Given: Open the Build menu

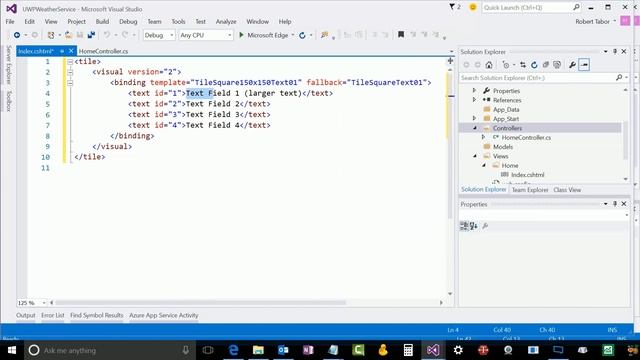Looking at the screenshot, I should click(102, 22).
